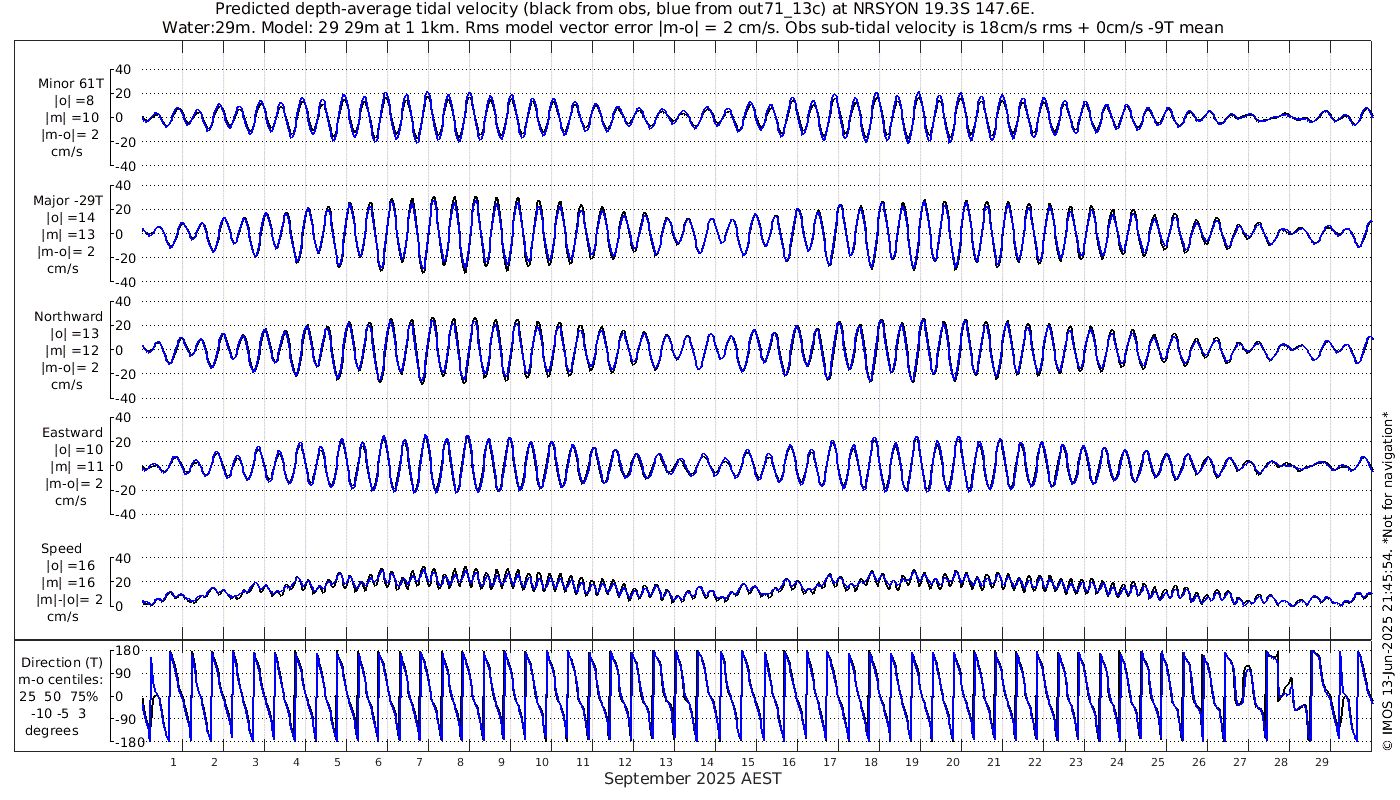Select the IMOS copyright "Not for navigation" text
Screen dimensions: 1400x800
click(1387, 582)
